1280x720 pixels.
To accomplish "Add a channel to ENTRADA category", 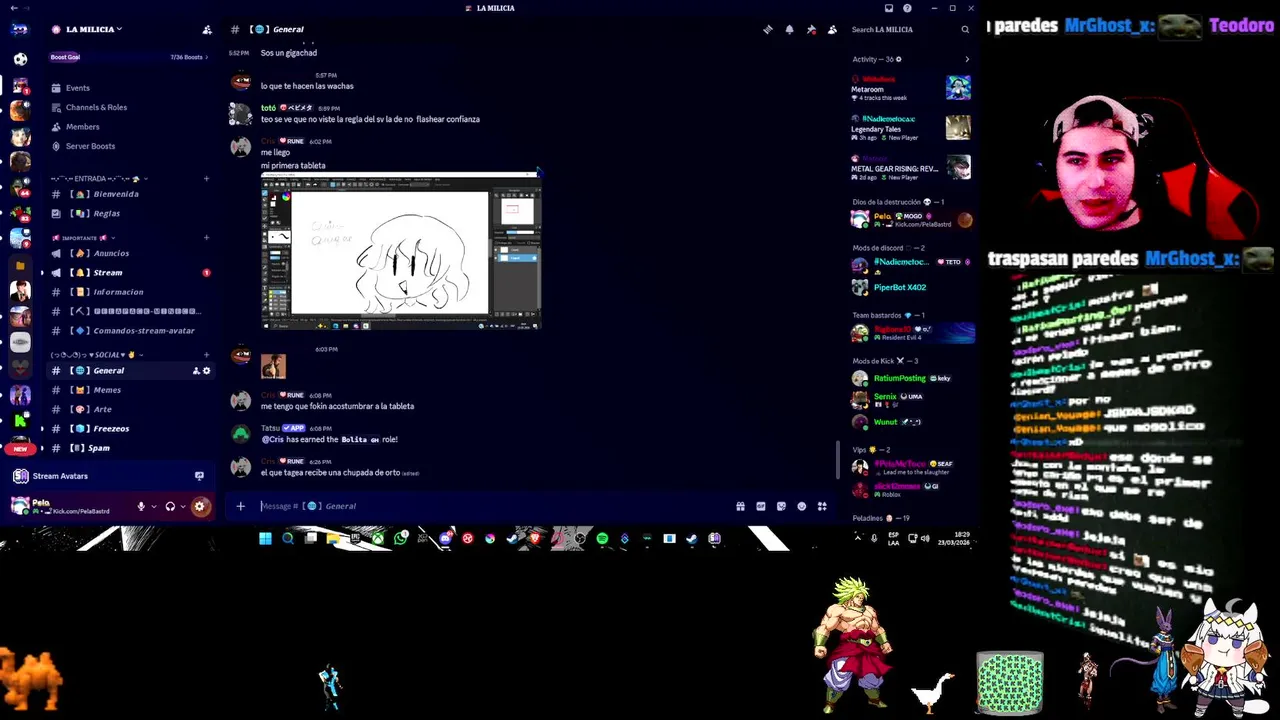I will tap(206, 178).
